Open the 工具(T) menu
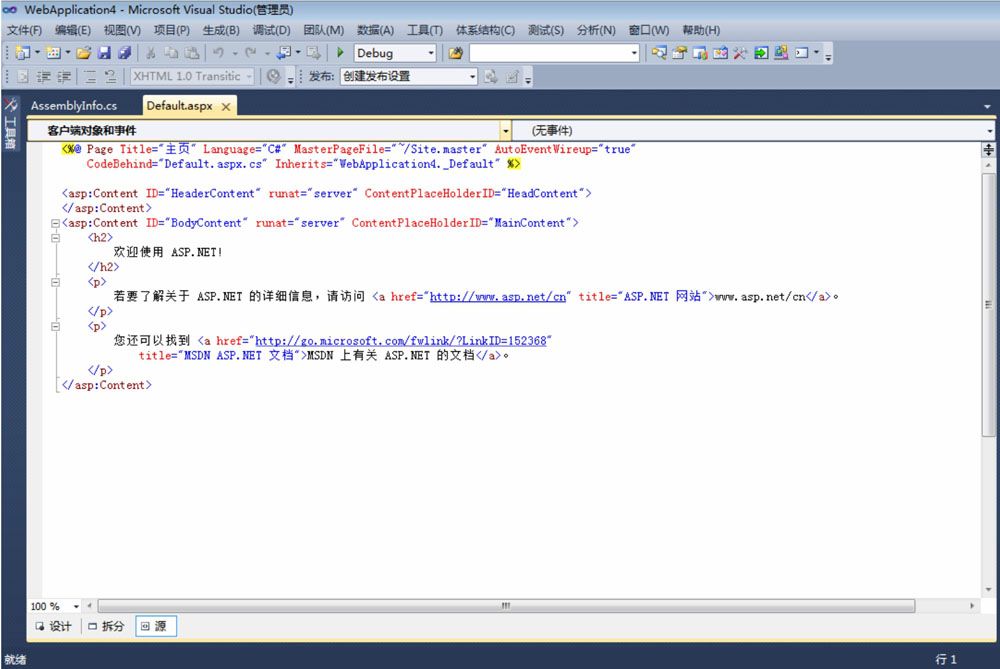Viewport: 1000px width, 669px height. point(425,30)
